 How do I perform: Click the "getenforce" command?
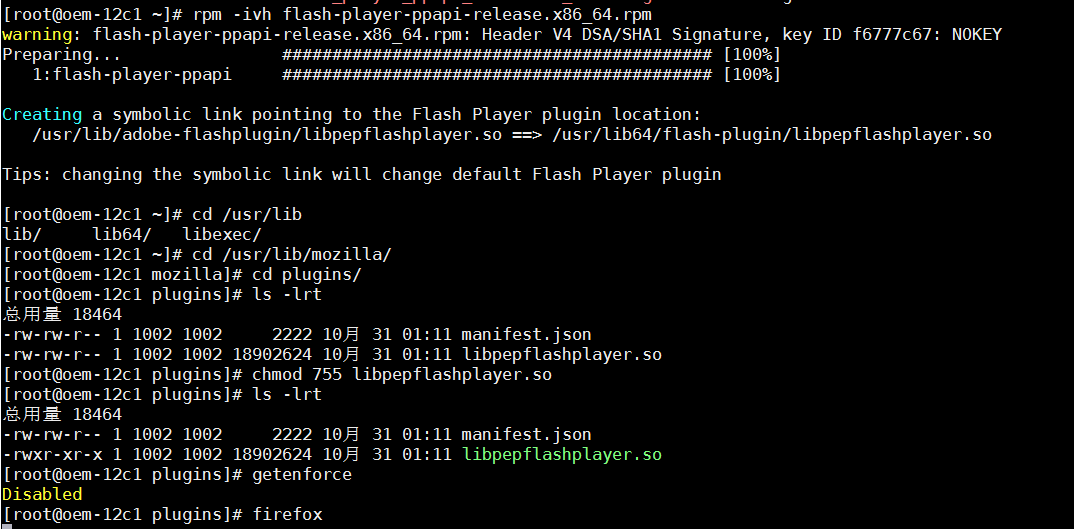click(302, 475)
